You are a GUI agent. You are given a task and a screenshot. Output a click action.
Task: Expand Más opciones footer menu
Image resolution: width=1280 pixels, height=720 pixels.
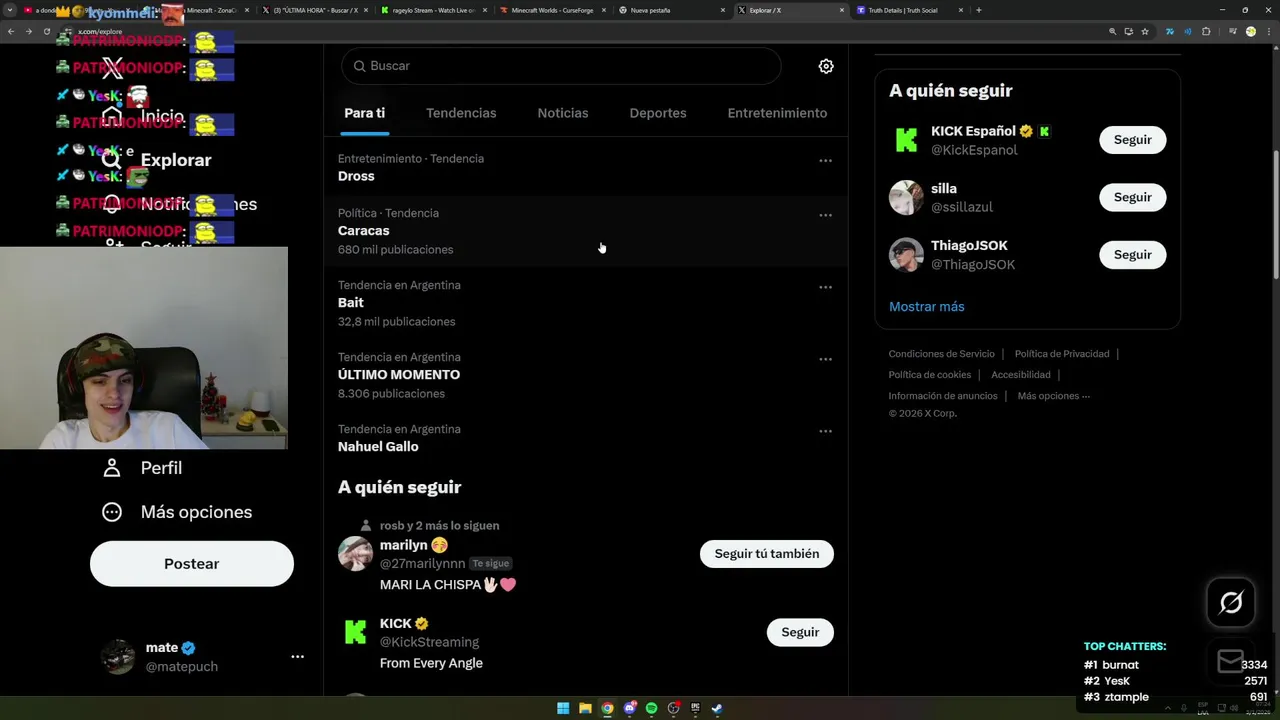coord(1054,396)
